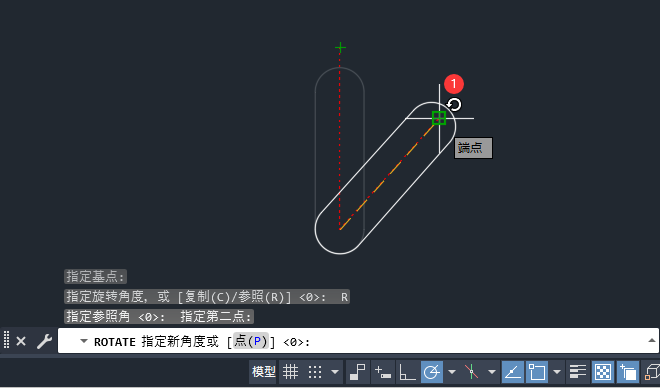Show recent commands dropdown arrow
The width and height of the screenshot is (660, 388).
84,341
